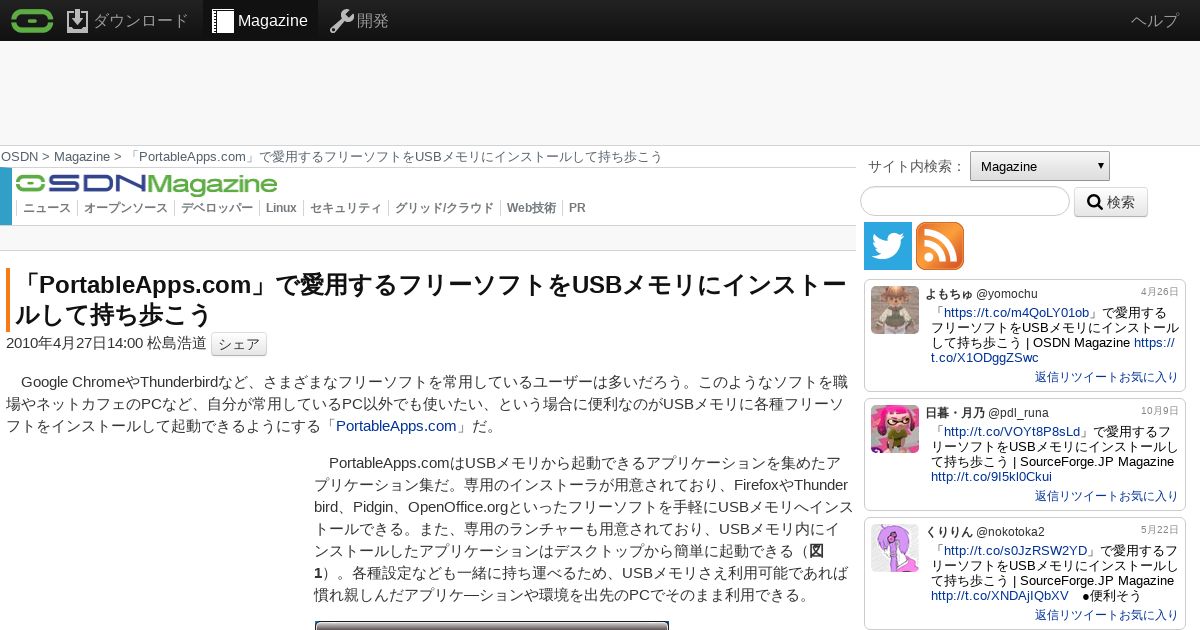The image size is (1200, 630).
Task: Click 返信リツイートお気に入り under くりりん tweet
Action: (1107, 615)
